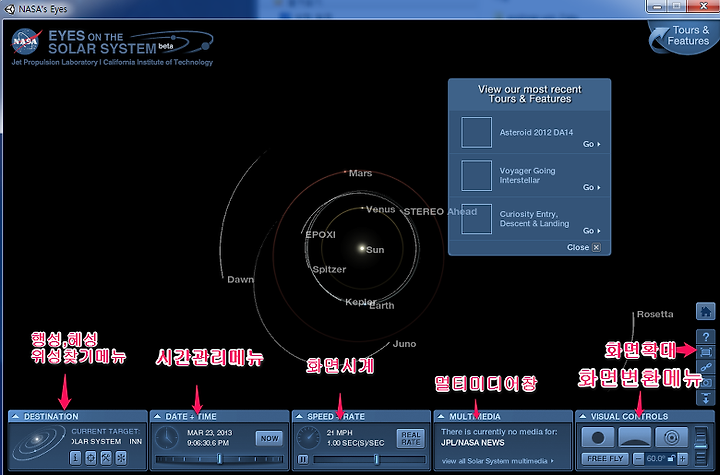This screenshot has width=720, height=475.
Task: Go to Curiosity Entry, Descent & Landing
Action: pos(591,231)
